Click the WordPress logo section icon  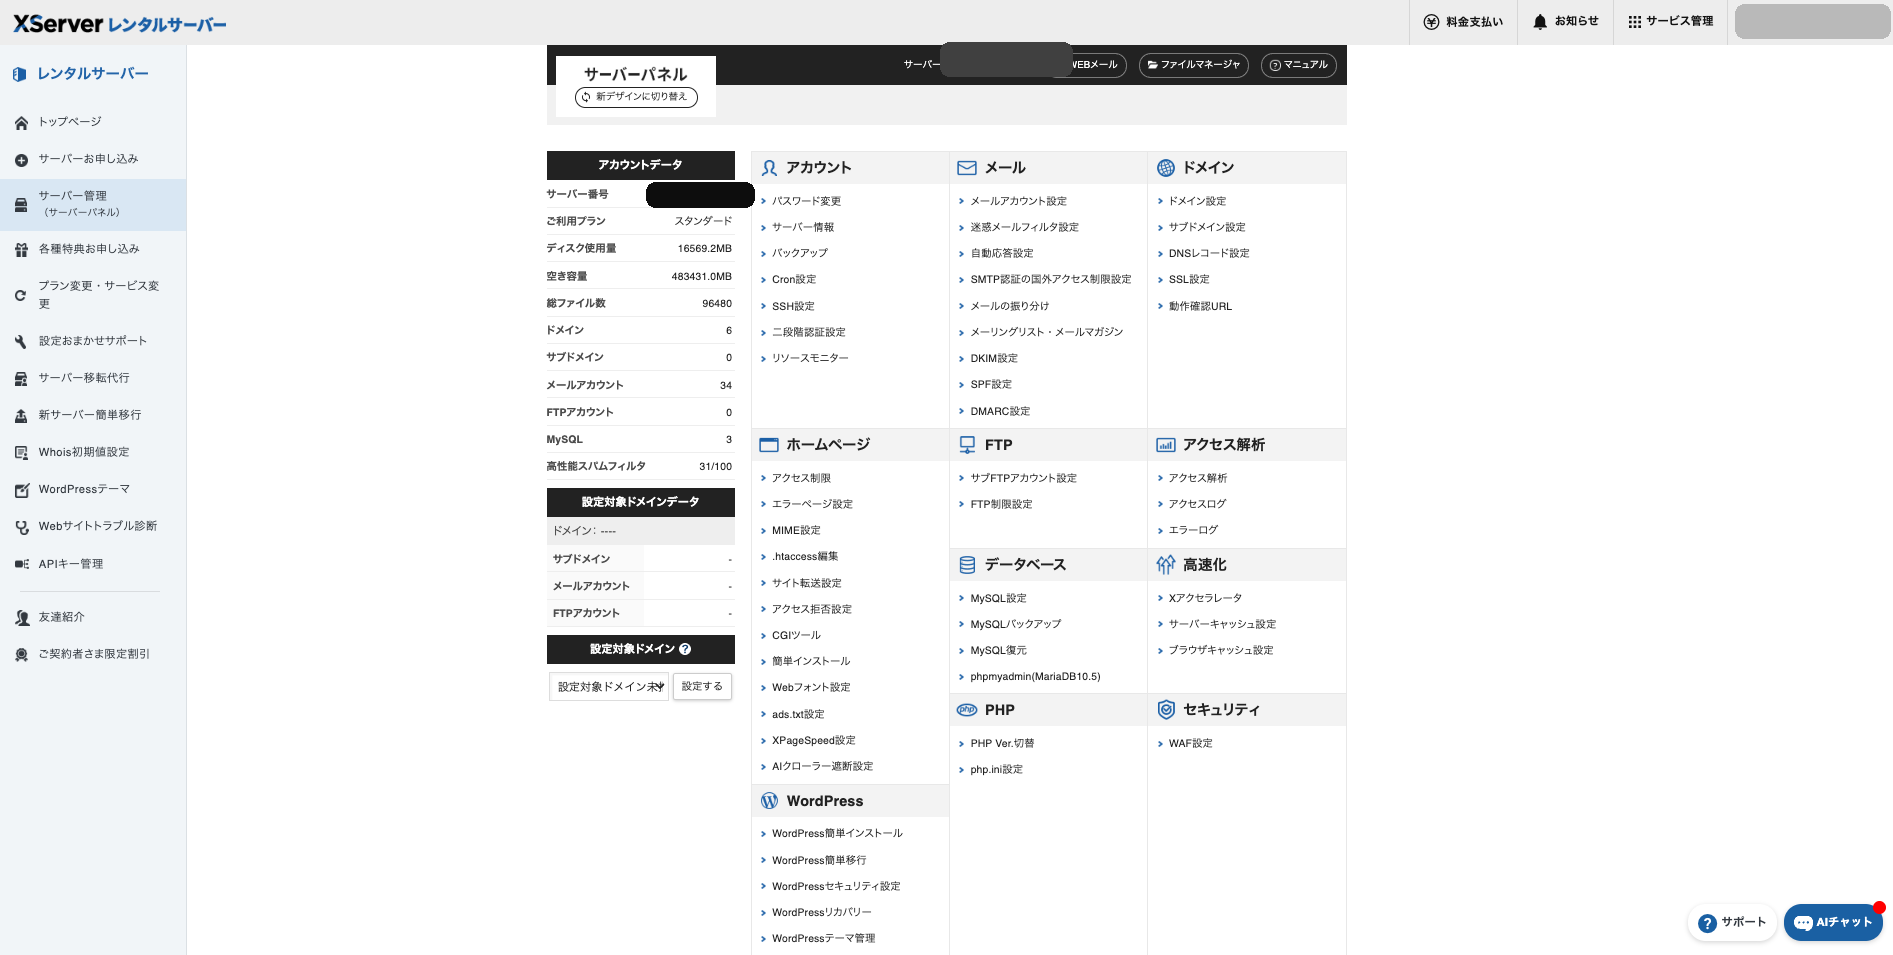(769, 801)
